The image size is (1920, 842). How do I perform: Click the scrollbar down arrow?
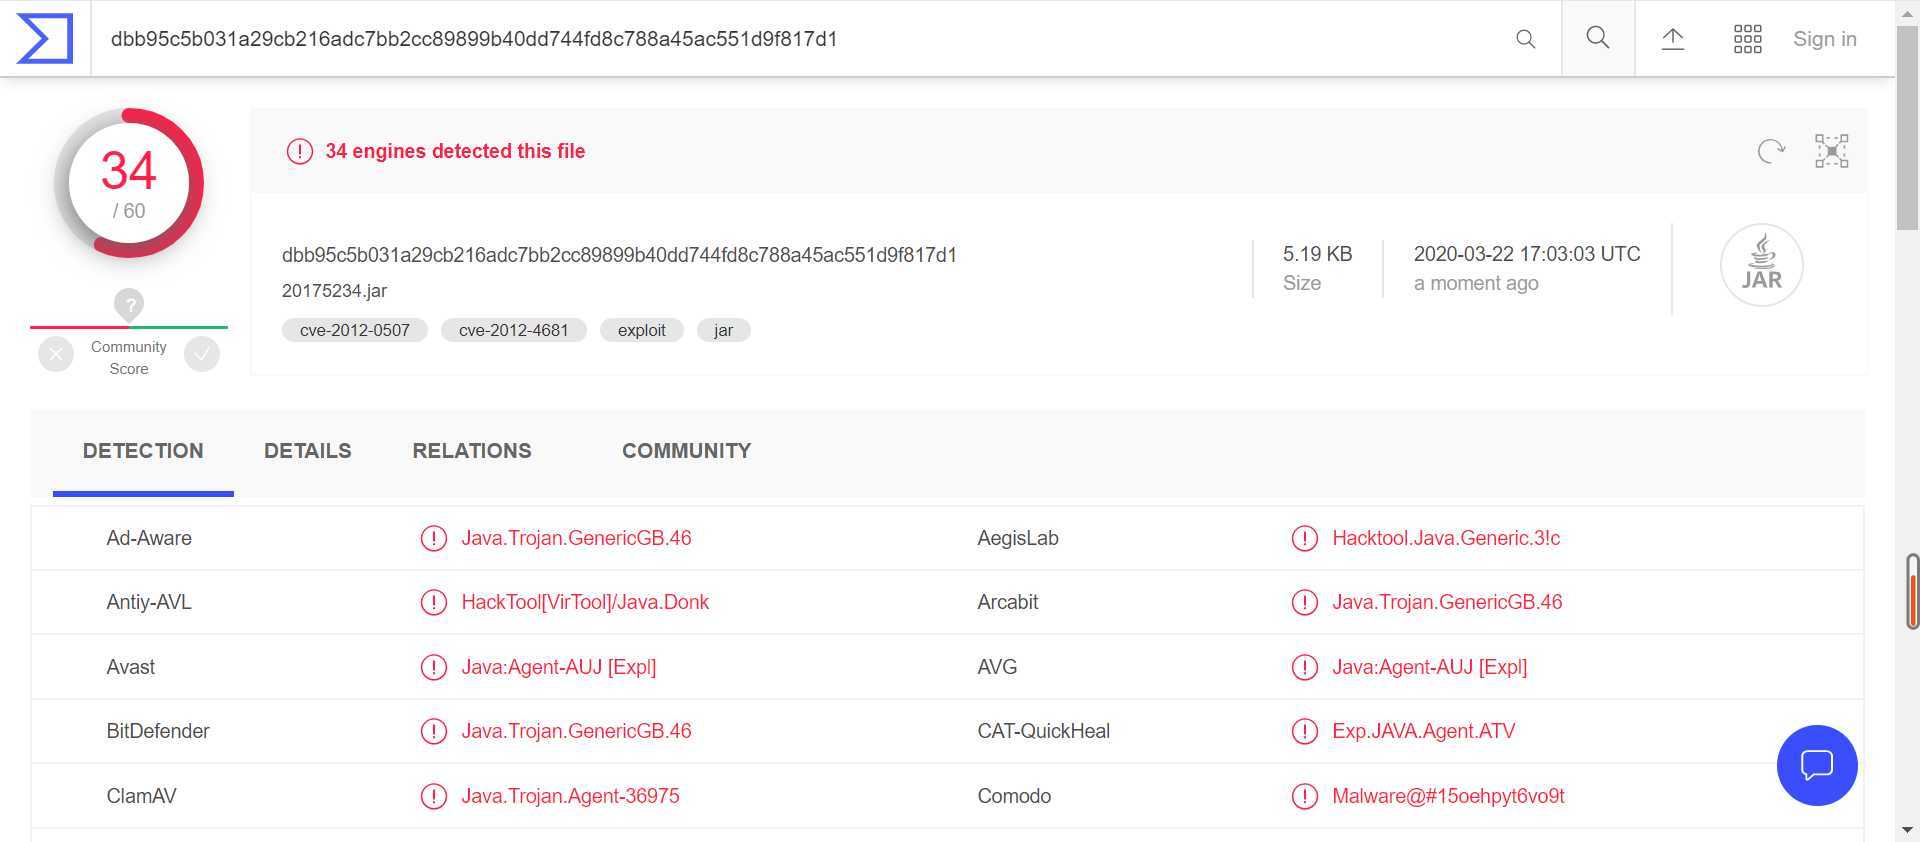1908,831
